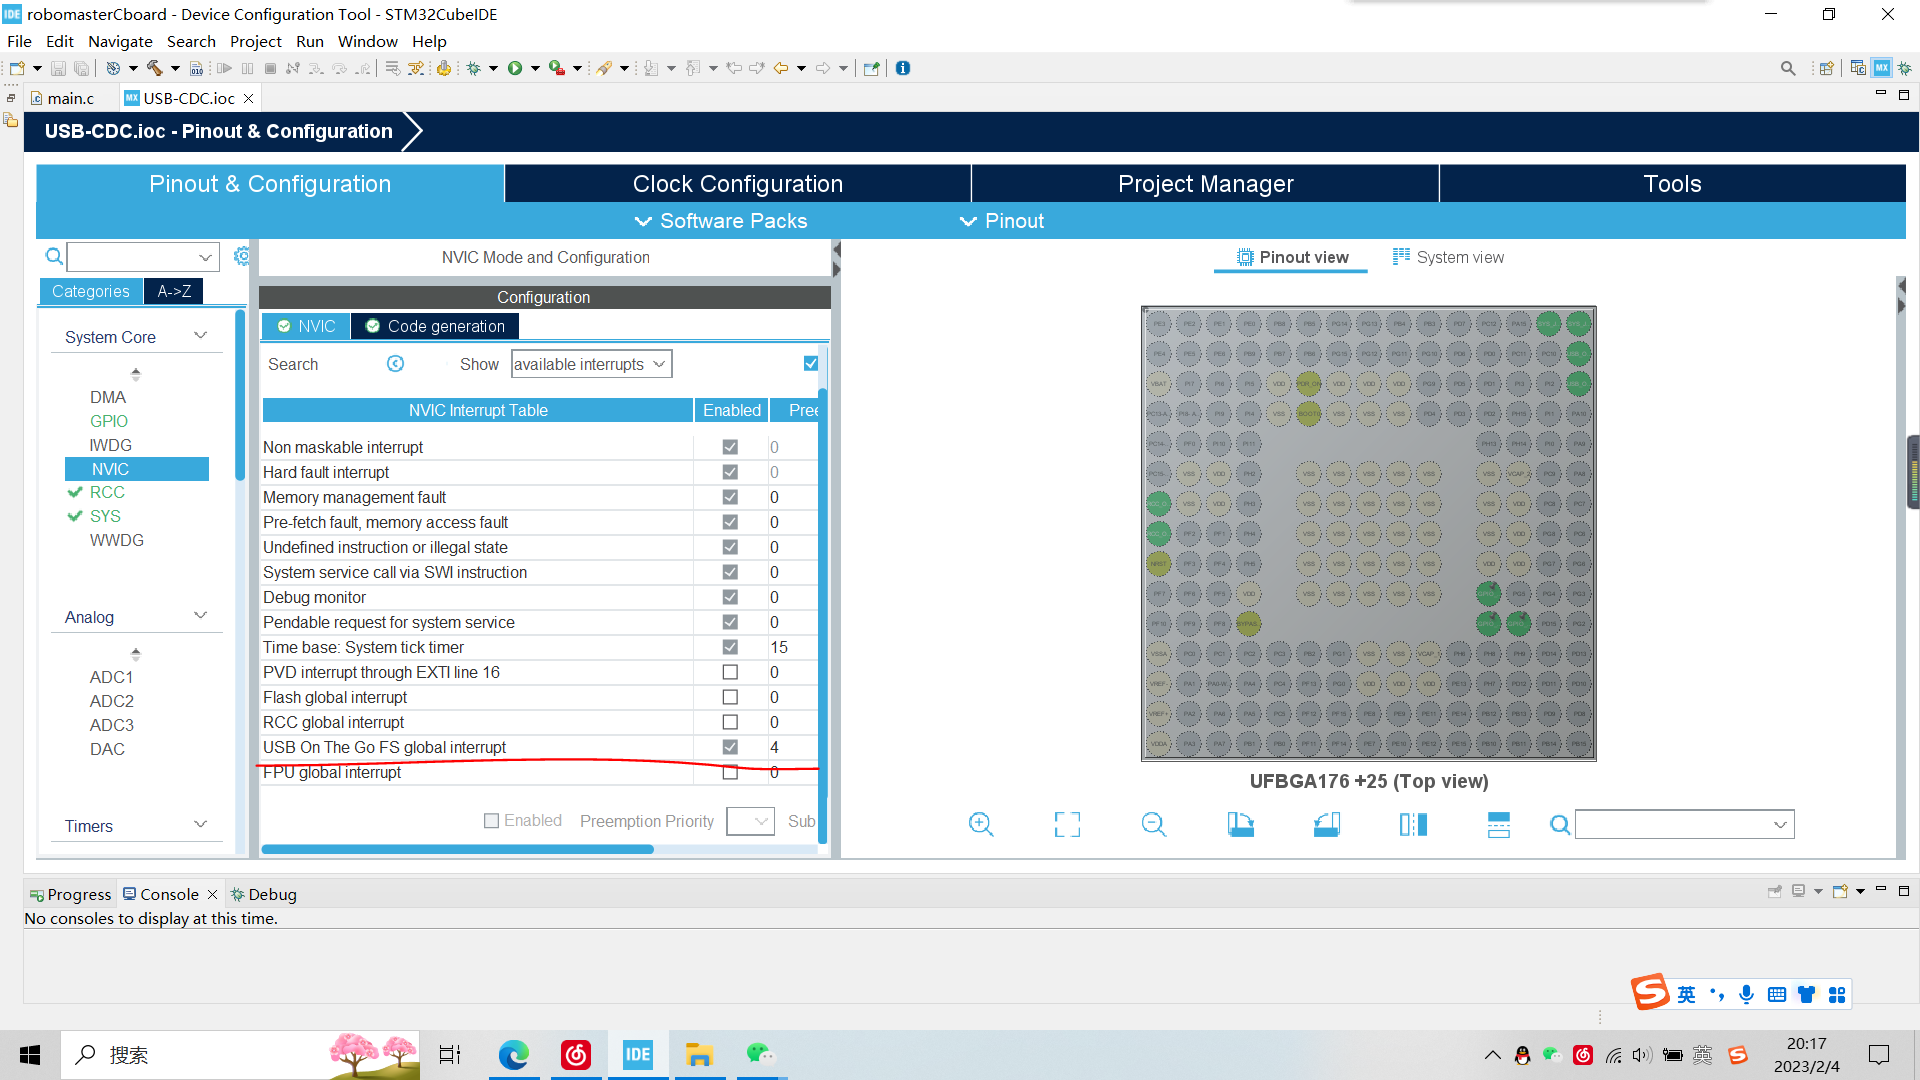Select GPIO in System Core sidebar
Viewport: 1920px width, 1080px height.
coord(108,421)
